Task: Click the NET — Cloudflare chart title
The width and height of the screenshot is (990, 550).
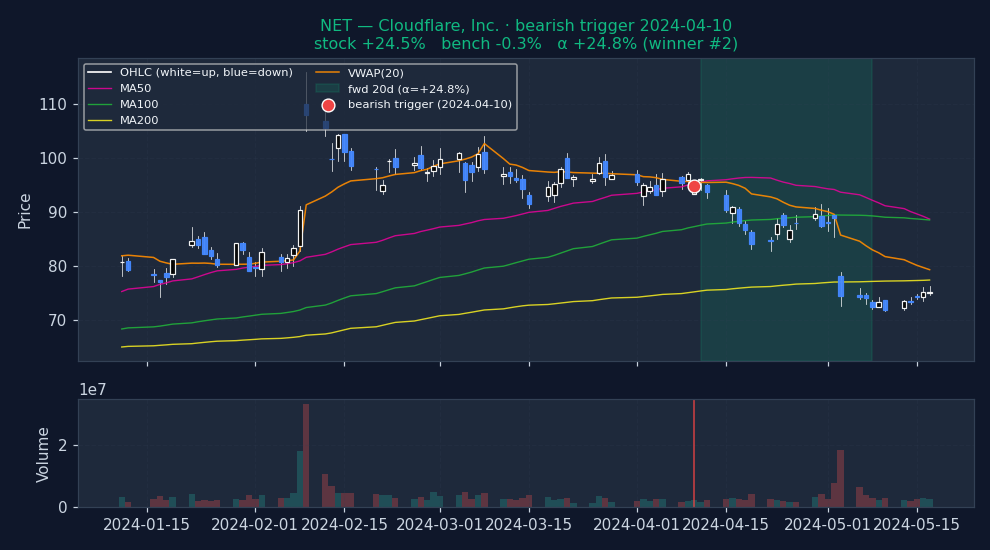Action: point(526,26)
